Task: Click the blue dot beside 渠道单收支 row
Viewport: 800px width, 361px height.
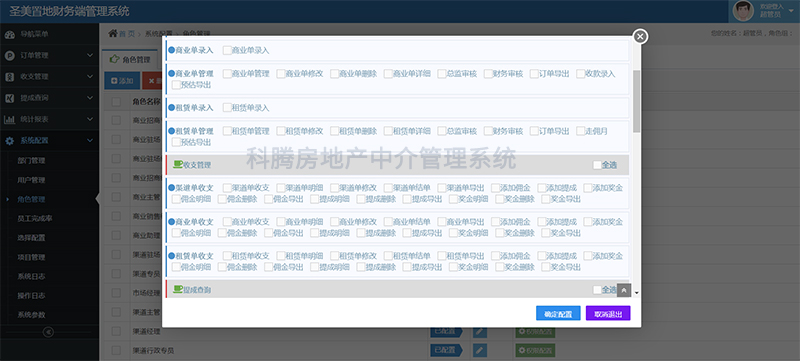Action: click(171, 188)
